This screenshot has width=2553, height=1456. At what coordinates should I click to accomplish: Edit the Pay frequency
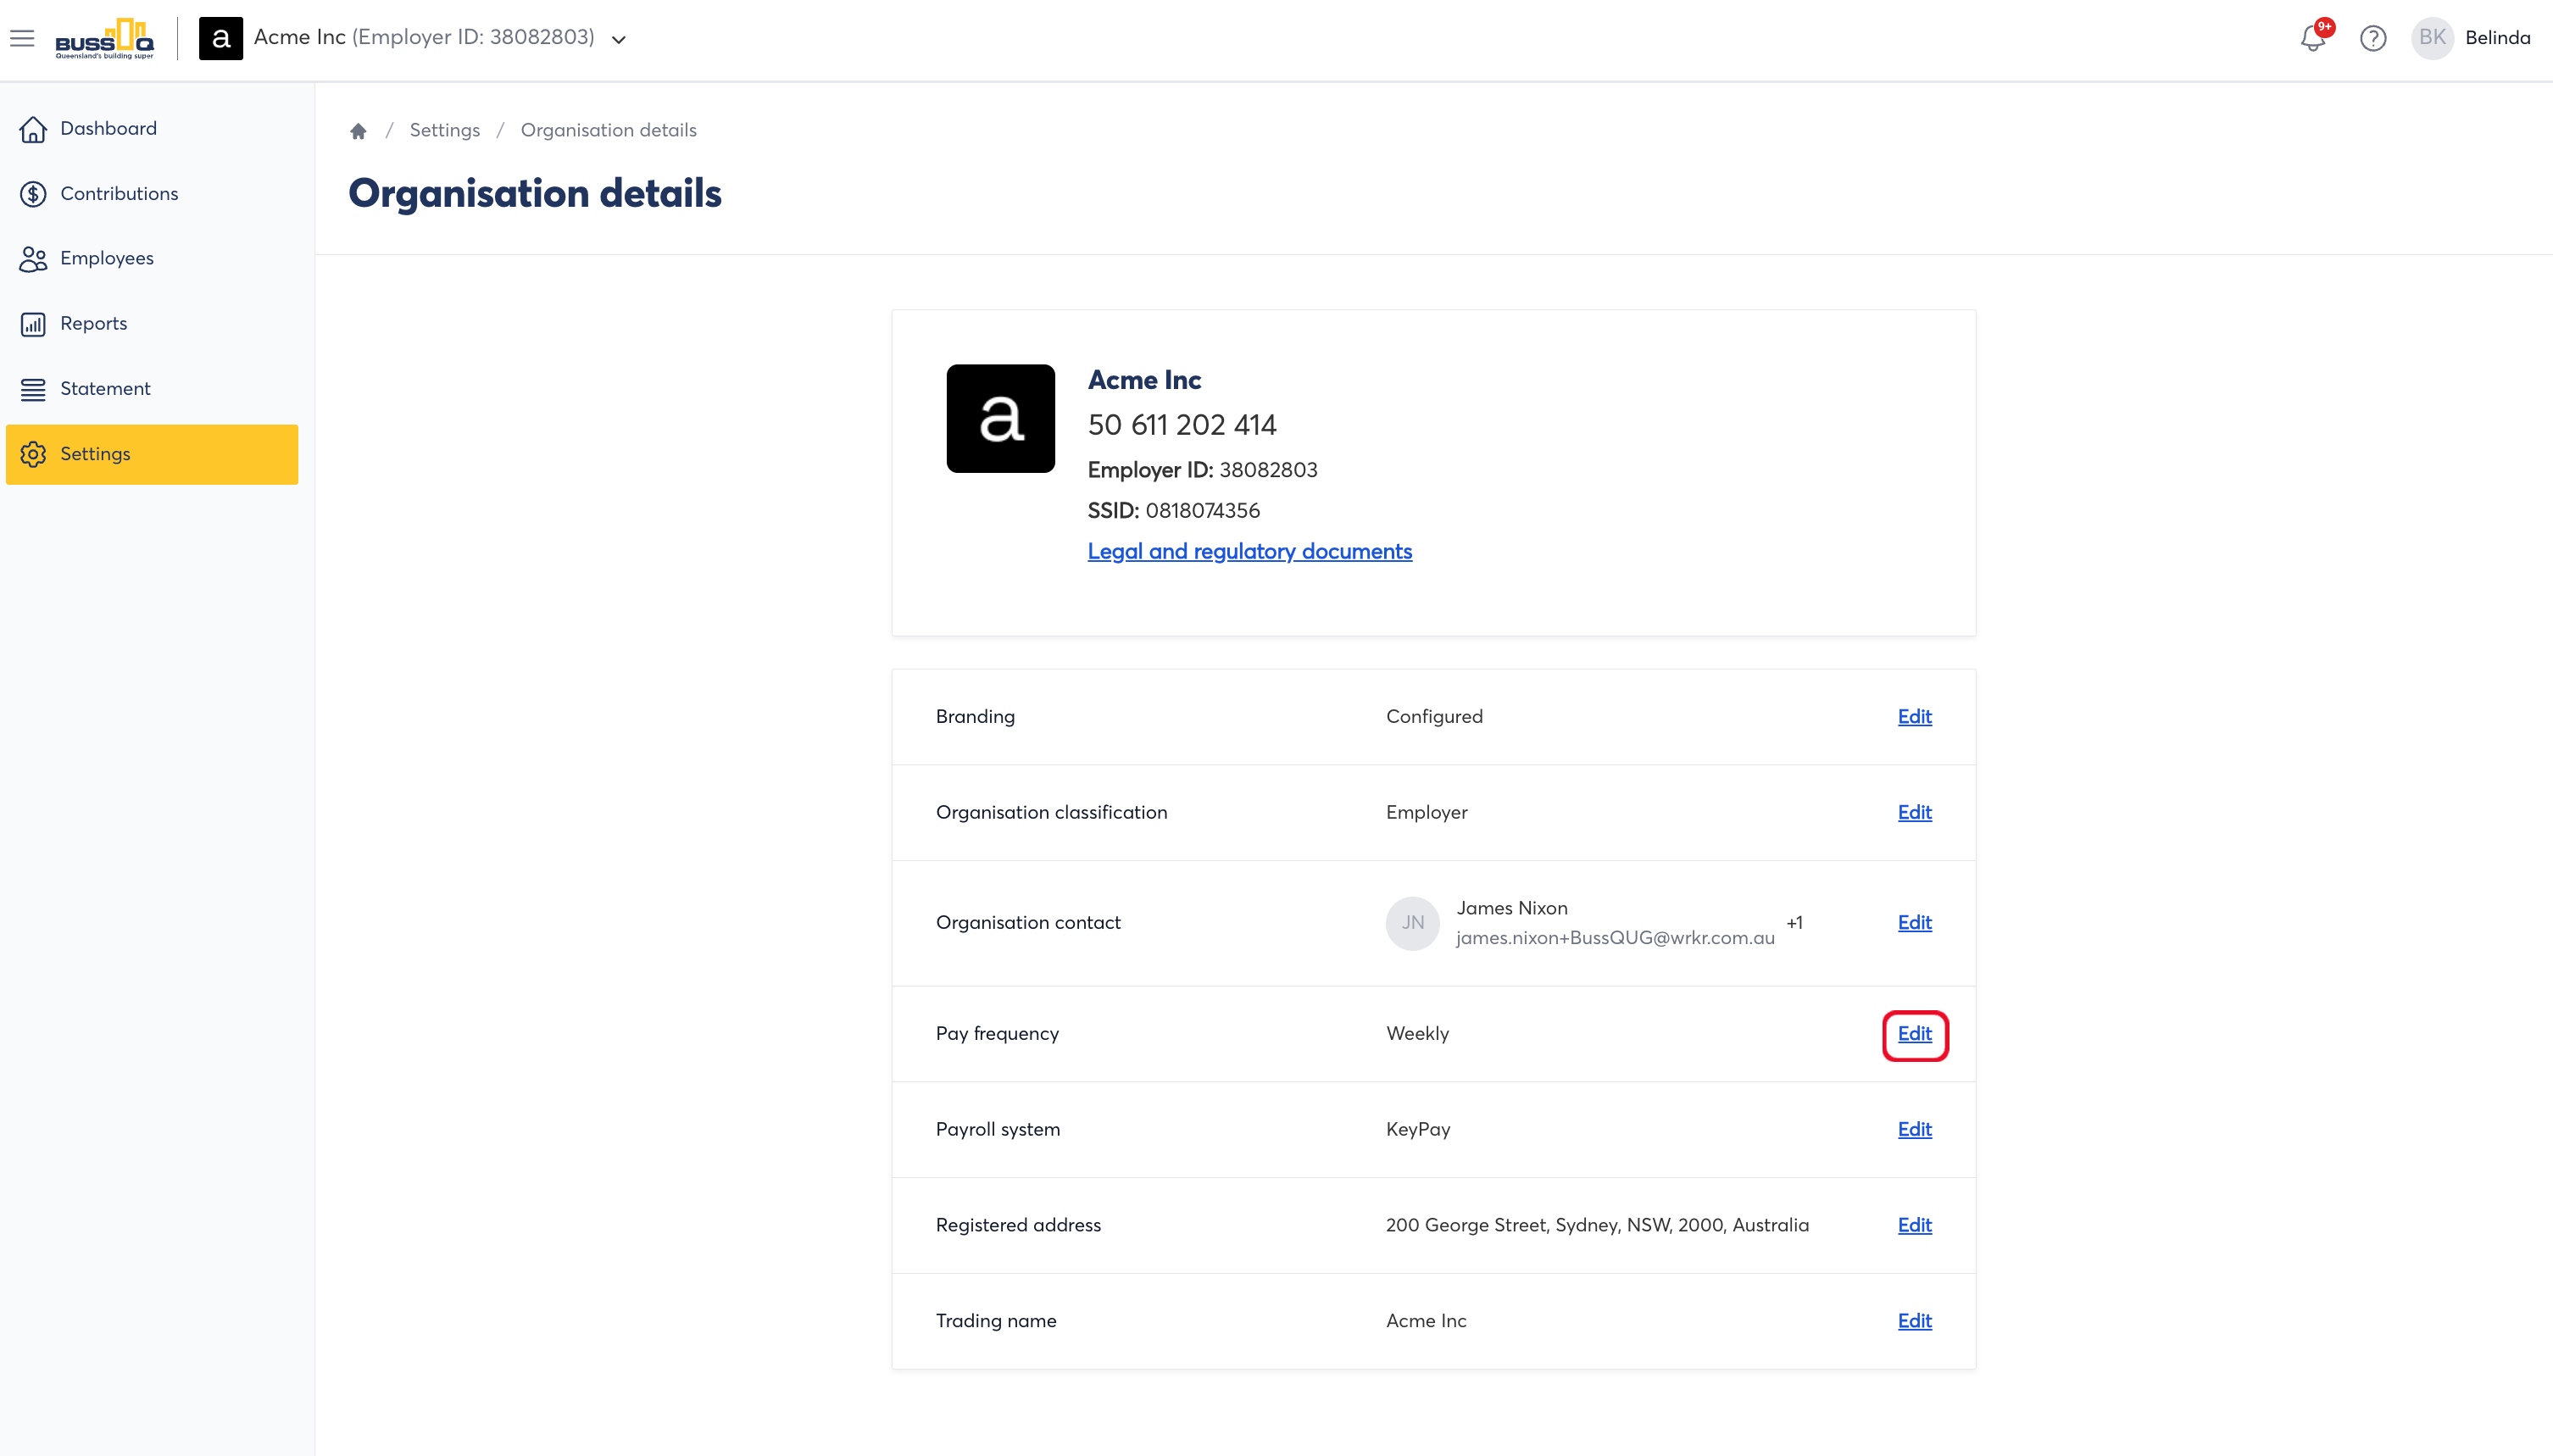[1914, 1034]
